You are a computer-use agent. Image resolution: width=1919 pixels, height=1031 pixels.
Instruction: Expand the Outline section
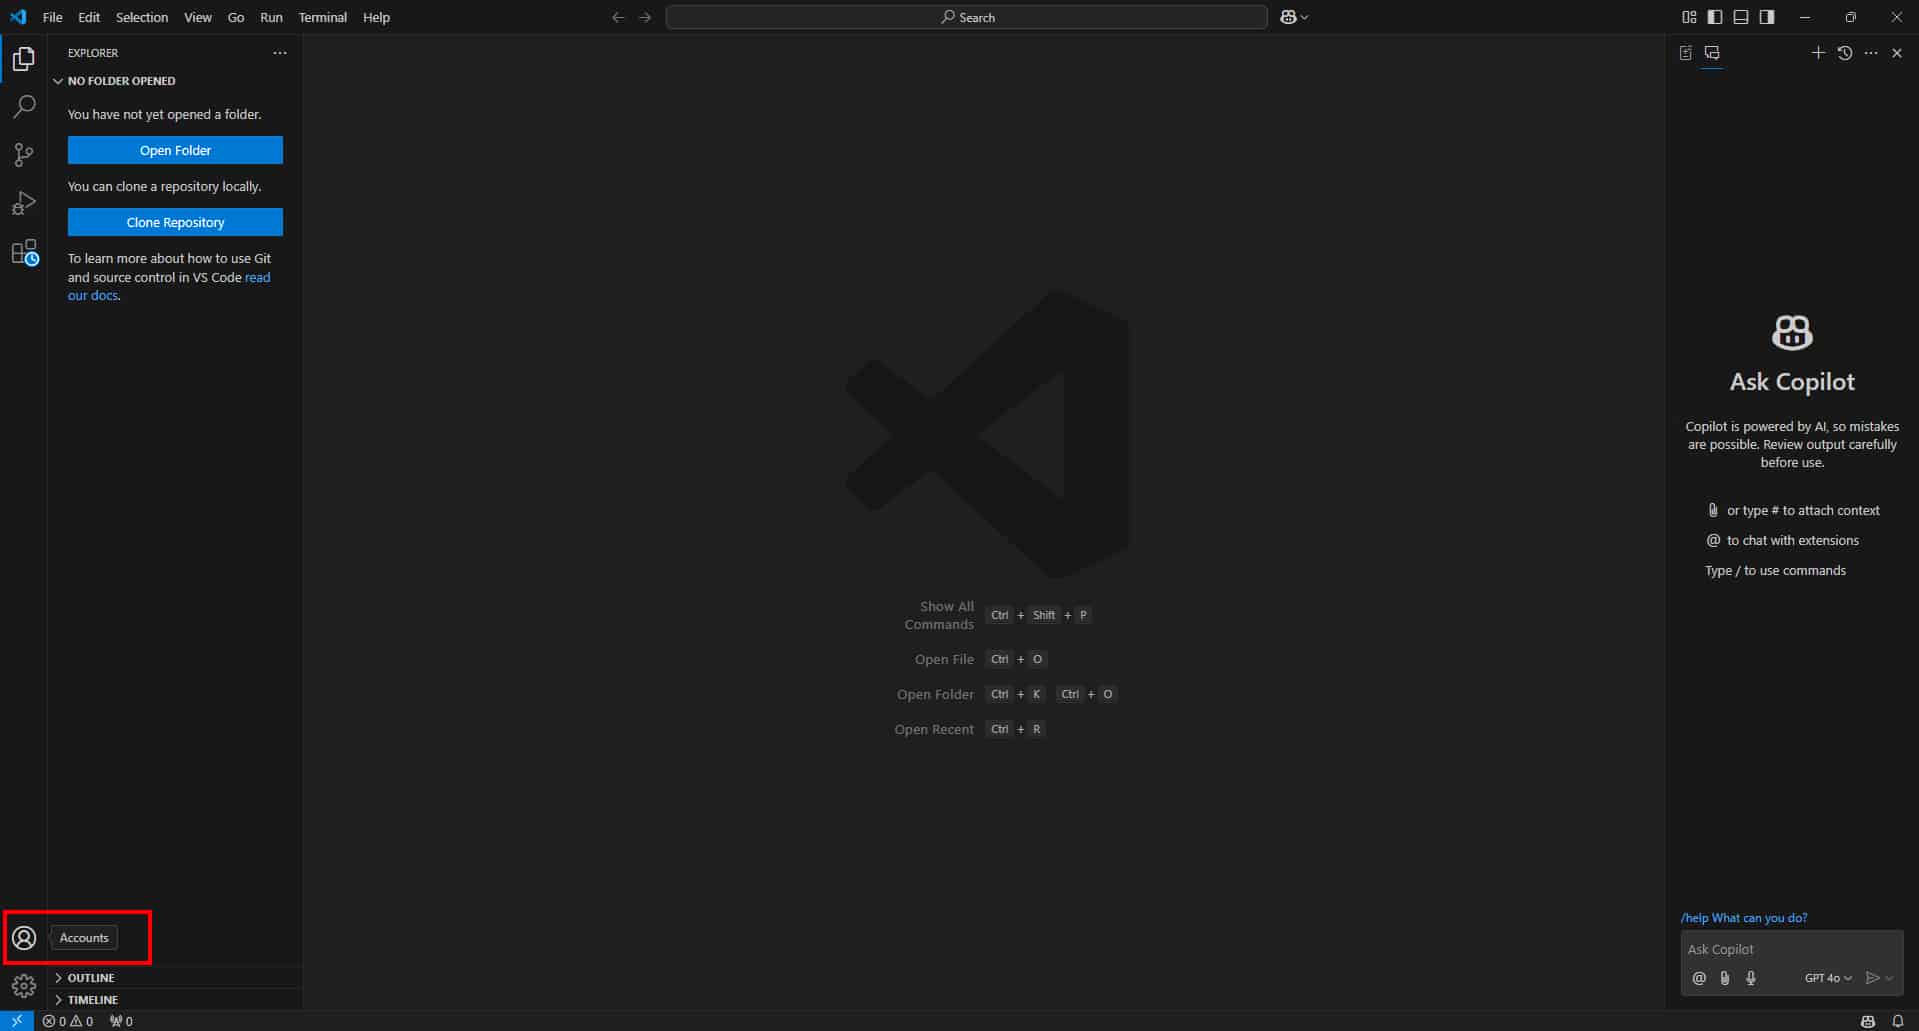(175, 978)
